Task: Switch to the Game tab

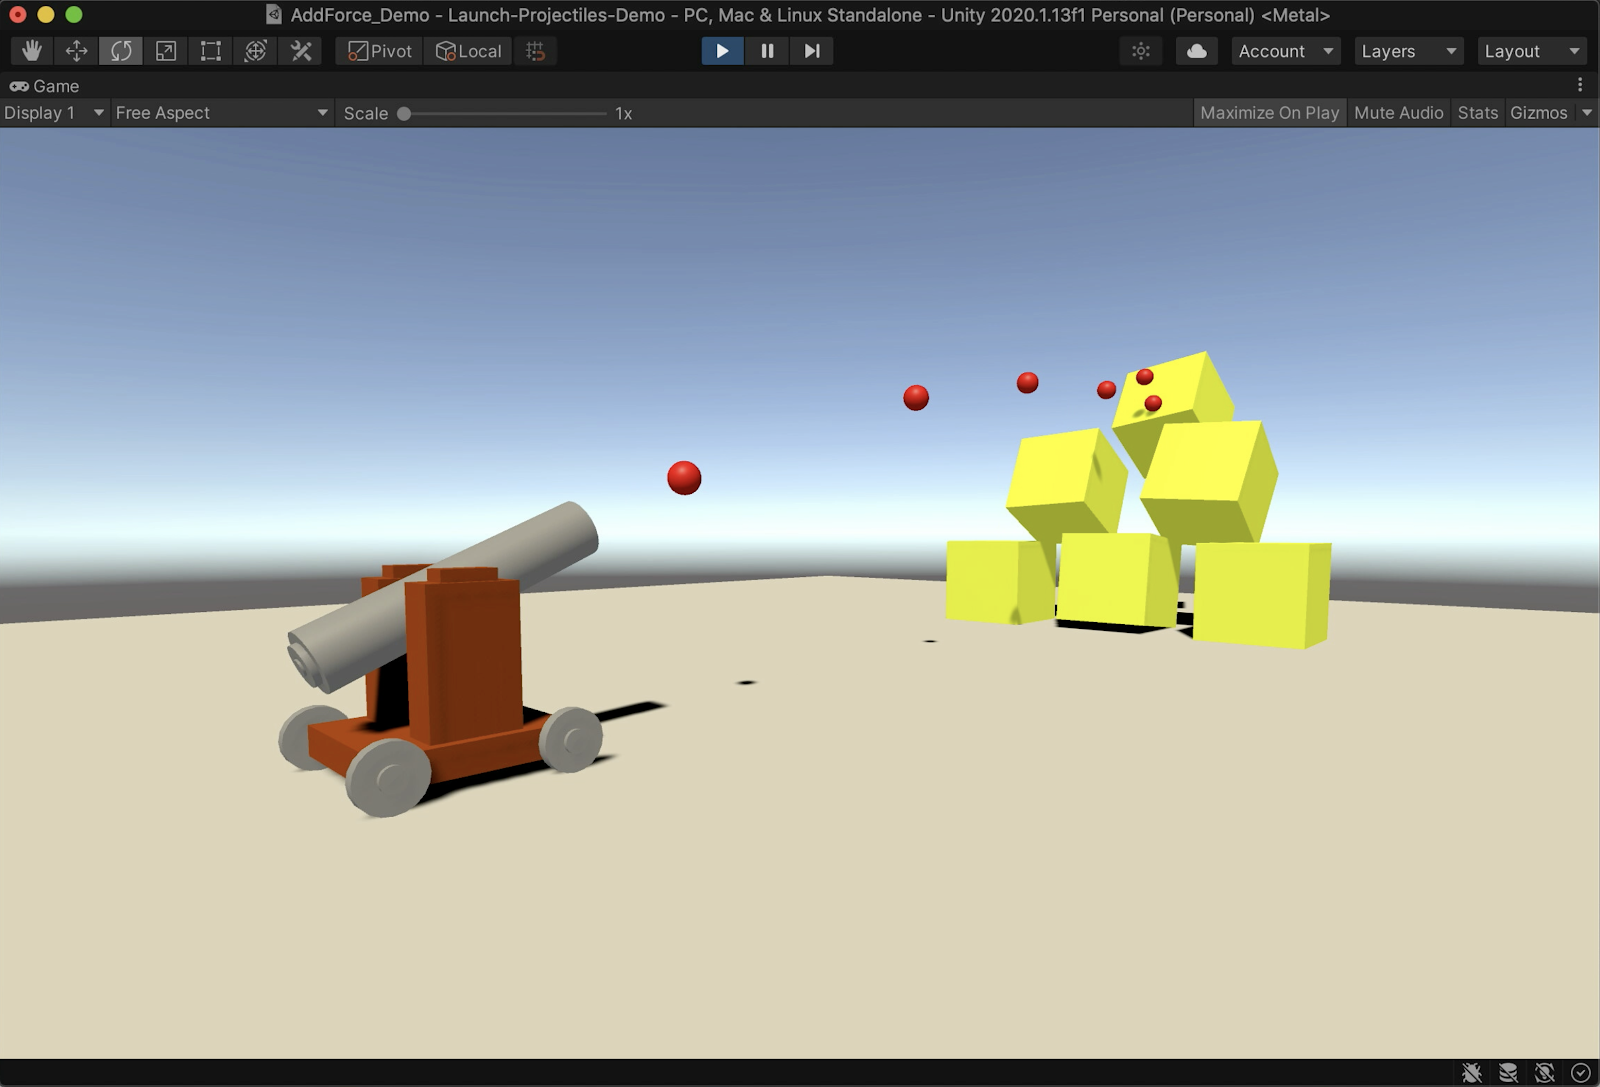Action: pyautogui.click(x=45, y=86)
